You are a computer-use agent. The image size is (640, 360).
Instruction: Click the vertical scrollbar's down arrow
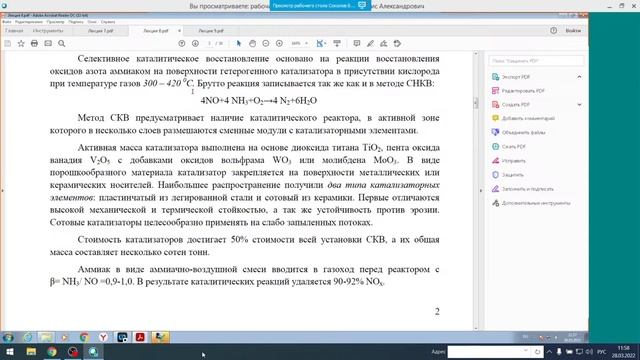(x=476, y=328)
